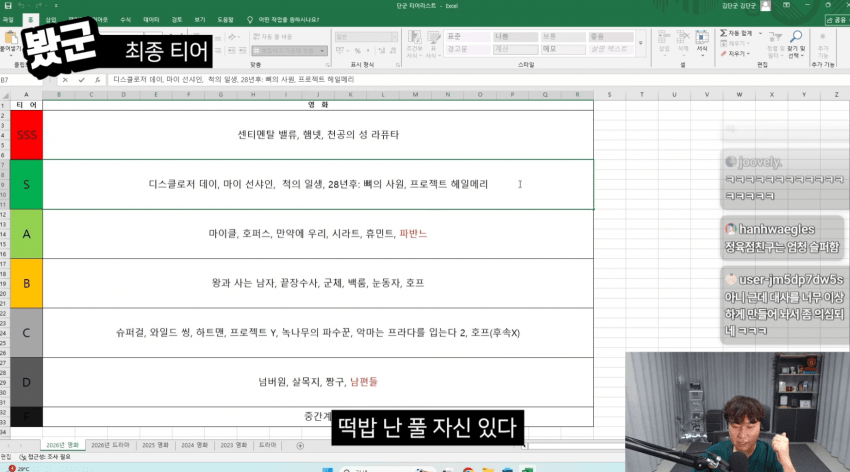Click the percent style icon
850x472 pixels.
click(357, 50)
